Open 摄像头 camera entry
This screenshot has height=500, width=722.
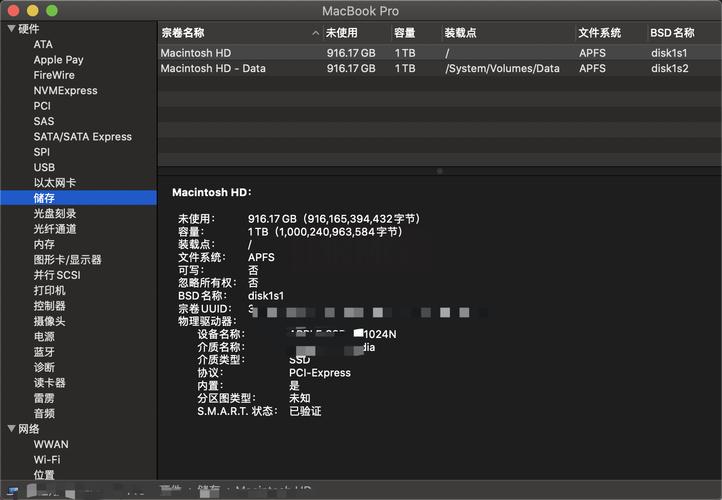coord(49,321)
